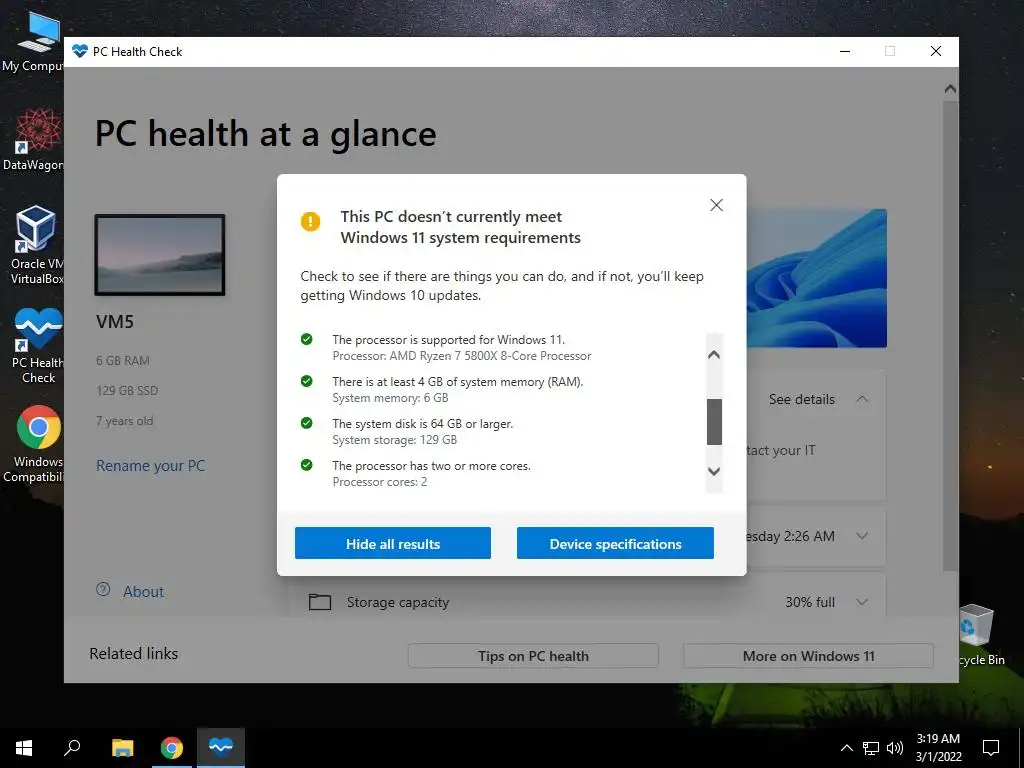Select Oracle VM VirtualBox desktop icon

click(x=37, y=244)
